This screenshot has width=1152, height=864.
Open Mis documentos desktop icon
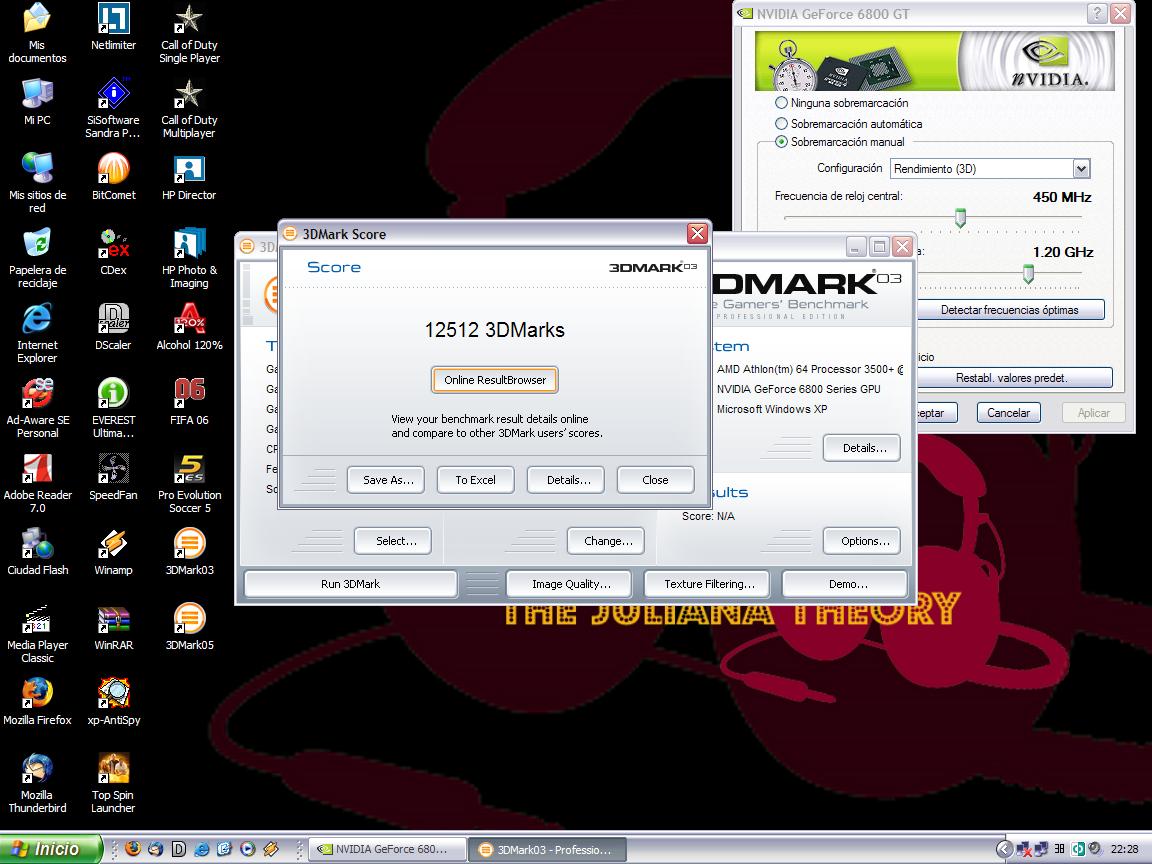pos(37,33)
